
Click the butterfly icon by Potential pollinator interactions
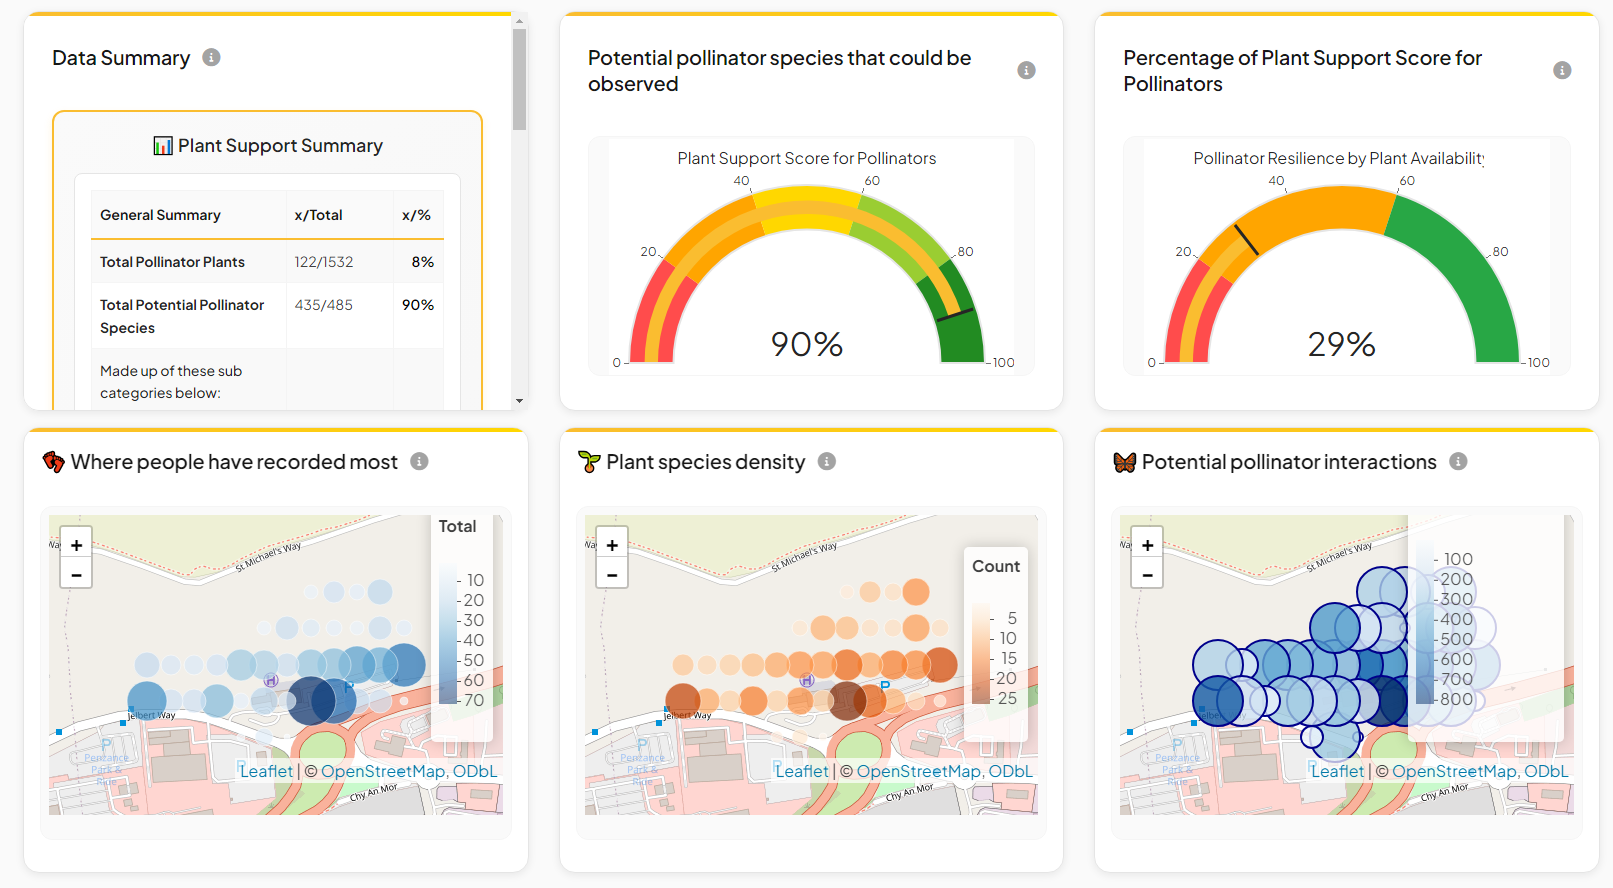click(1125, 462)
